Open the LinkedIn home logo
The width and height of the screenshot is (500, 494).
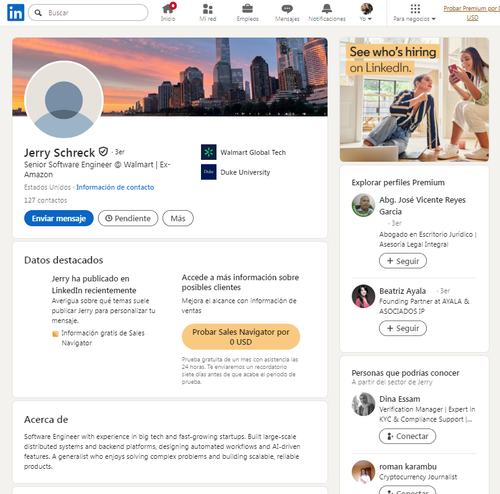15,13
